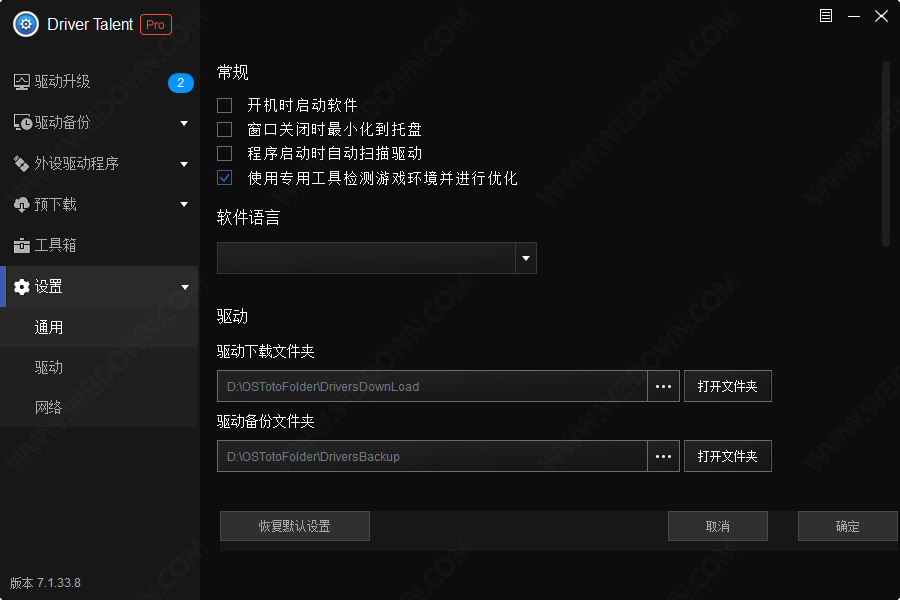Uncheck 使用专用工具检测游戏环境并进行优化 checkbox
Screen dimensions: 900x600
224,178
